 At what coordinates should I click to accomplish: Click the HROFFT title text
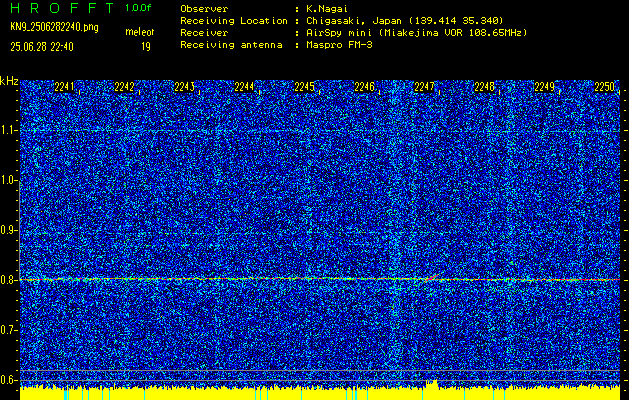point(62,8)
